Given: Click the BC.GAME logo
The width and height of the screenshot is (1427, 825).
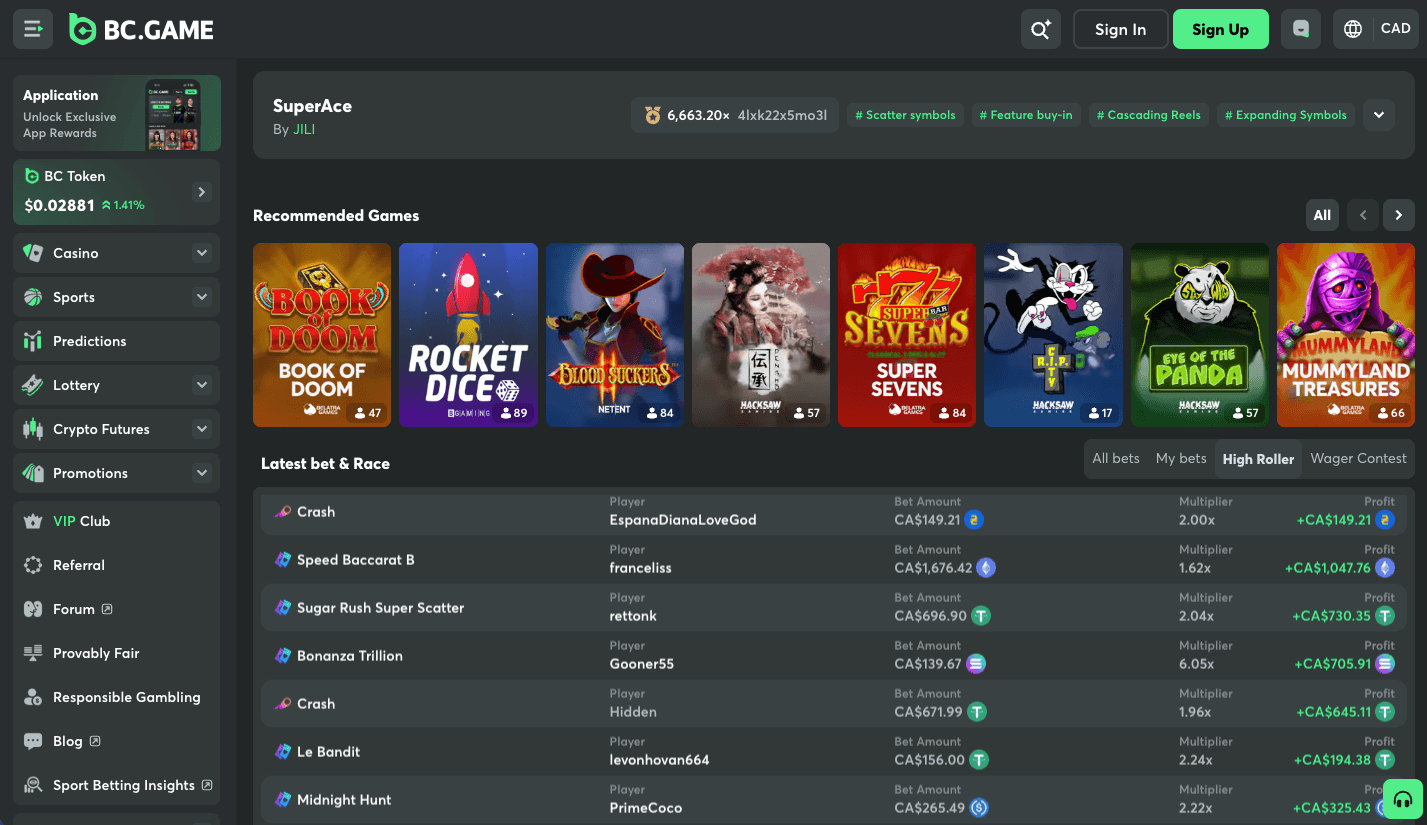Looking at the screenshot, I should click(x=142, y=29).
